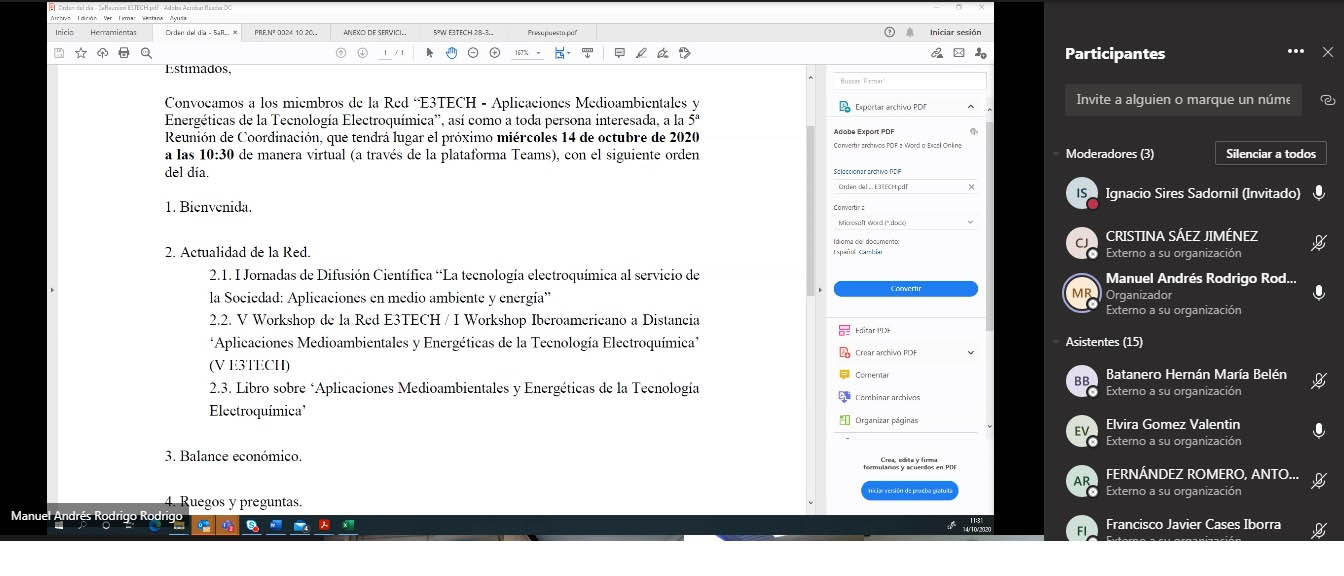The height and width of the screenshot is (576, 1344).
Task: Click the copy link icon beside invite field
Action: (1327, 100)
